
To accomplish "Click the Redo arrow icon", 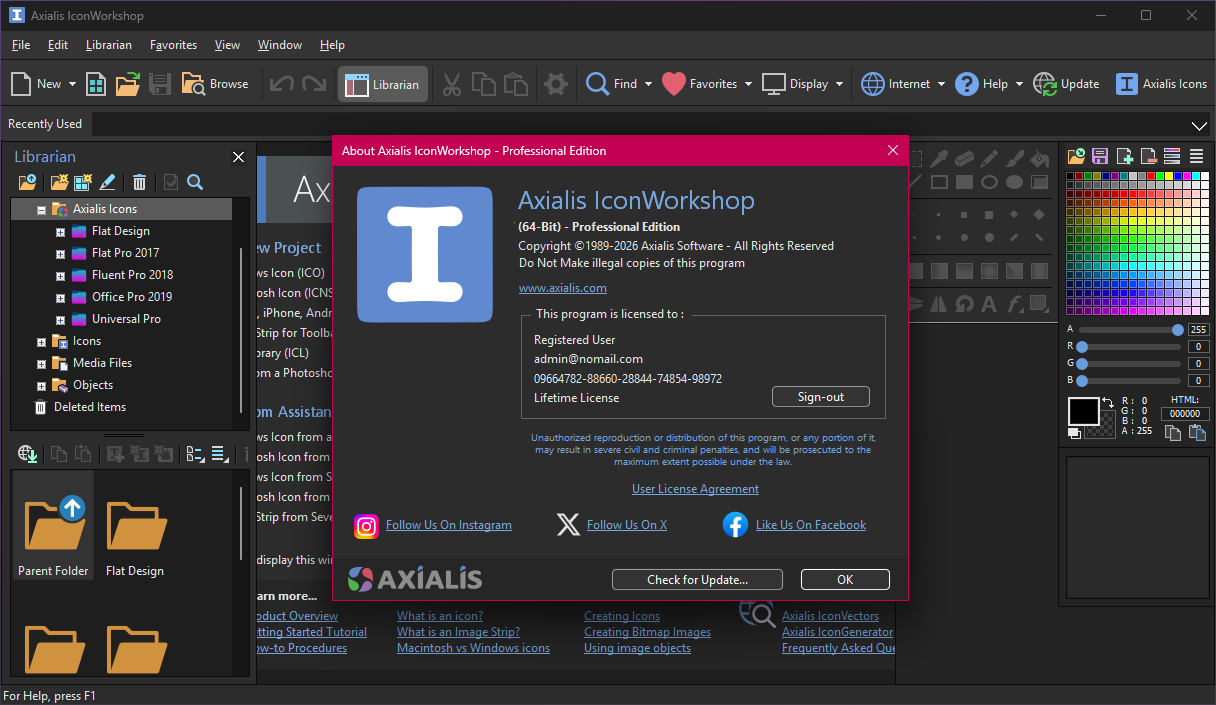I will pos(314,85).
